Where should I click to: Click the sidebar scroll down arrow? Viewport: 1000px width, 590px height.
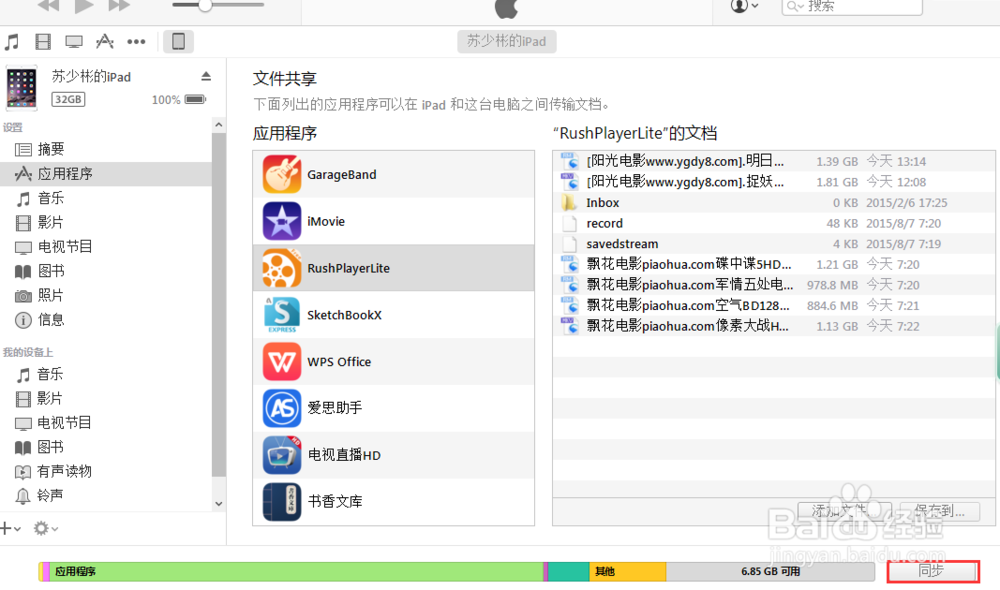(x=219, y=503)
